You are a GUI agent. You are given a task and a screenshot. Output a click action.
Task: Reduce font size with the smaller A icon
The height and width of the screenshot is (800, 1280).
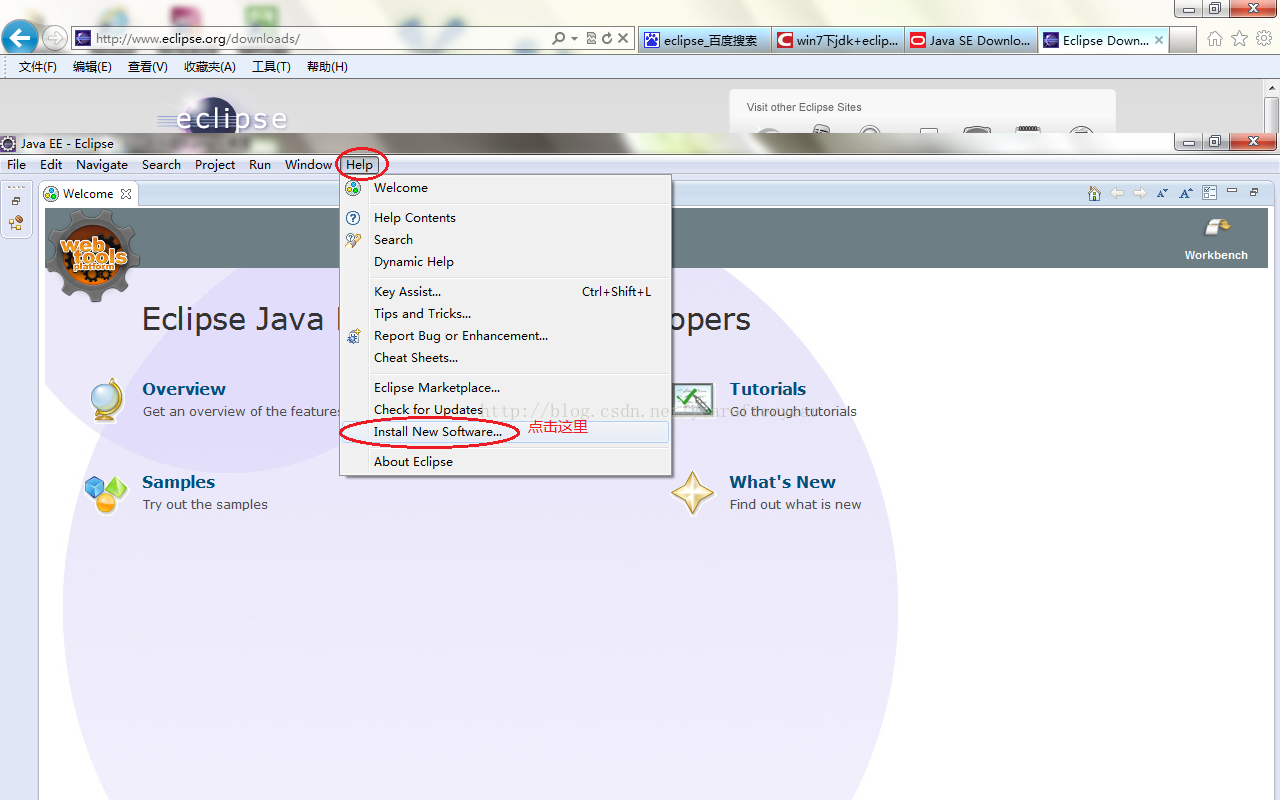point(1162,193)
